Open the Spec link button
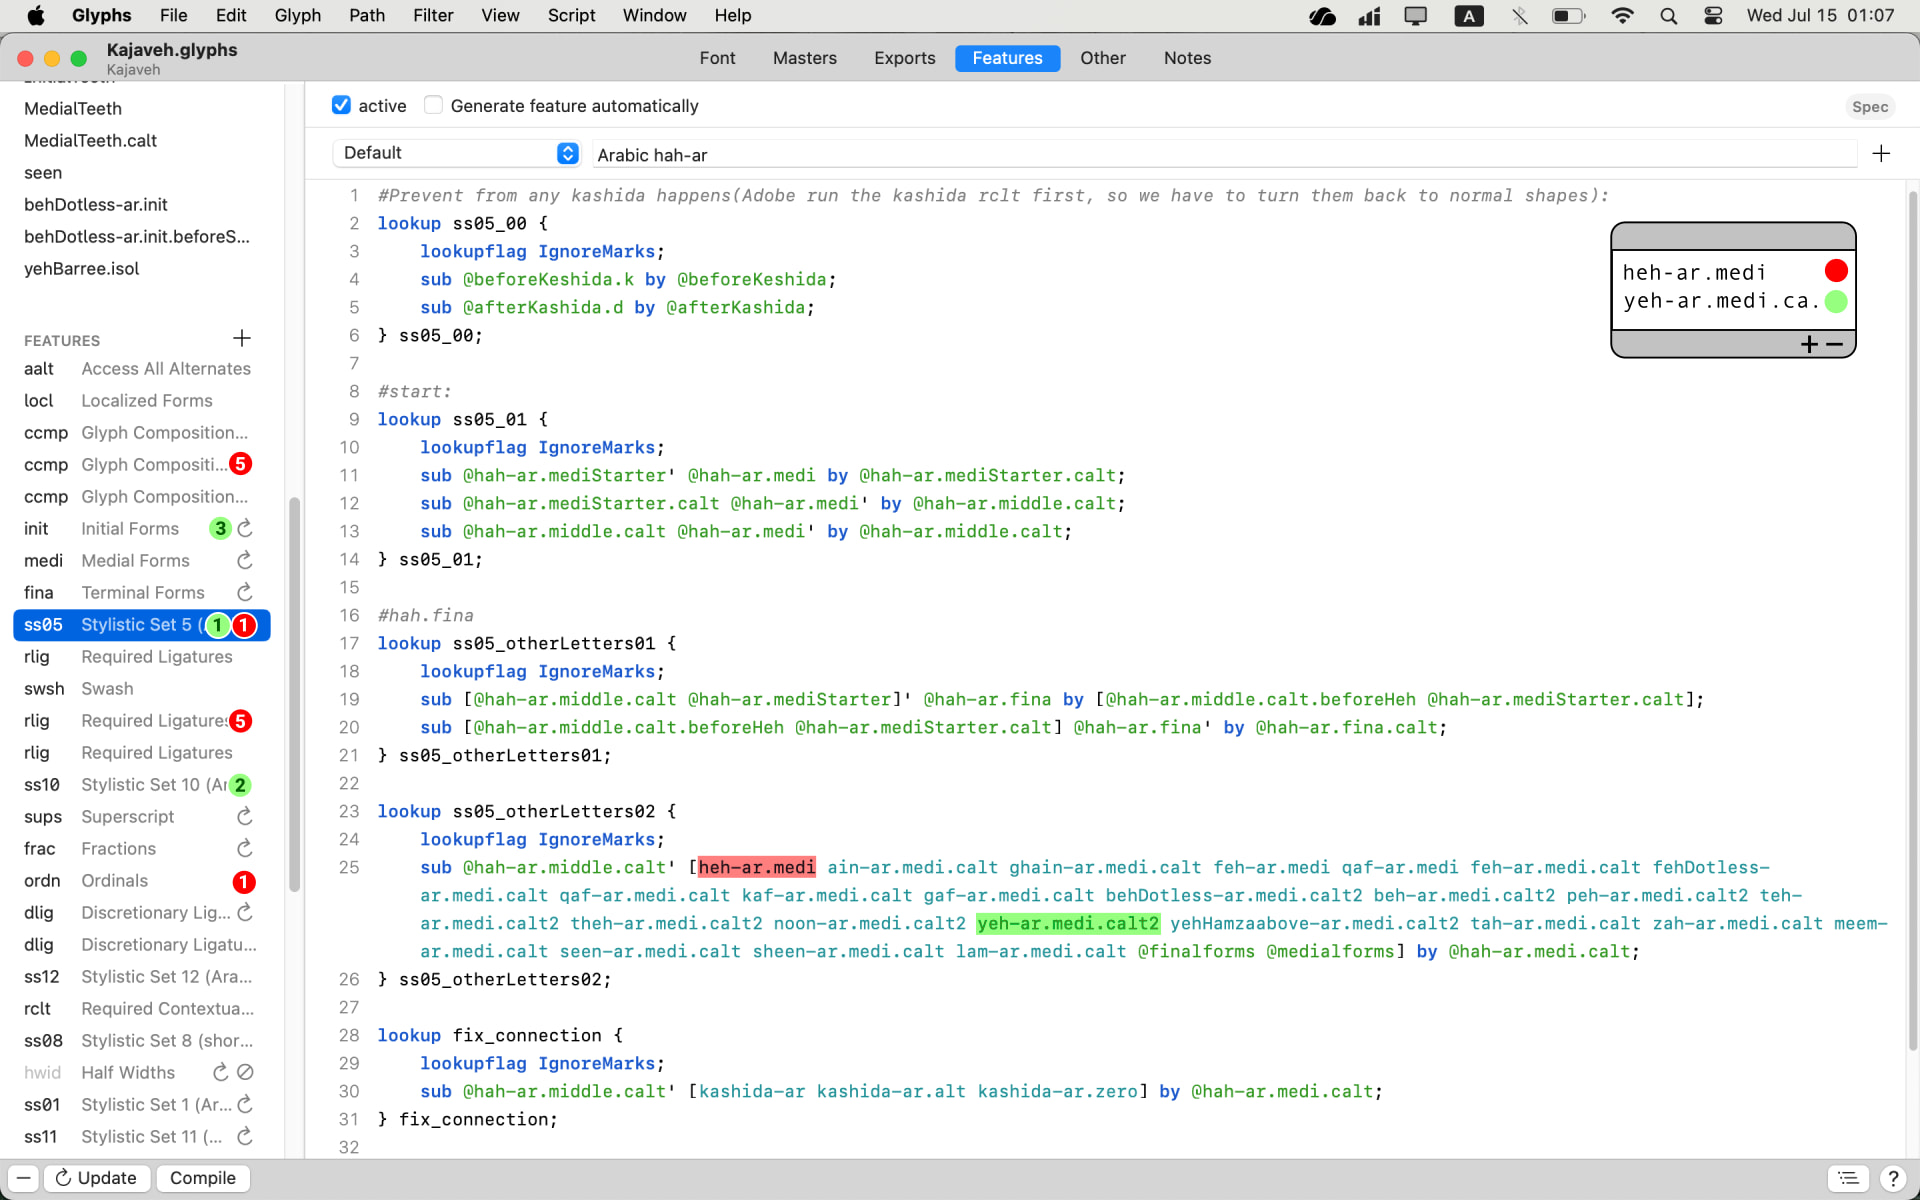This screenshot has height=1200, width=1920. click(1869, 107)
